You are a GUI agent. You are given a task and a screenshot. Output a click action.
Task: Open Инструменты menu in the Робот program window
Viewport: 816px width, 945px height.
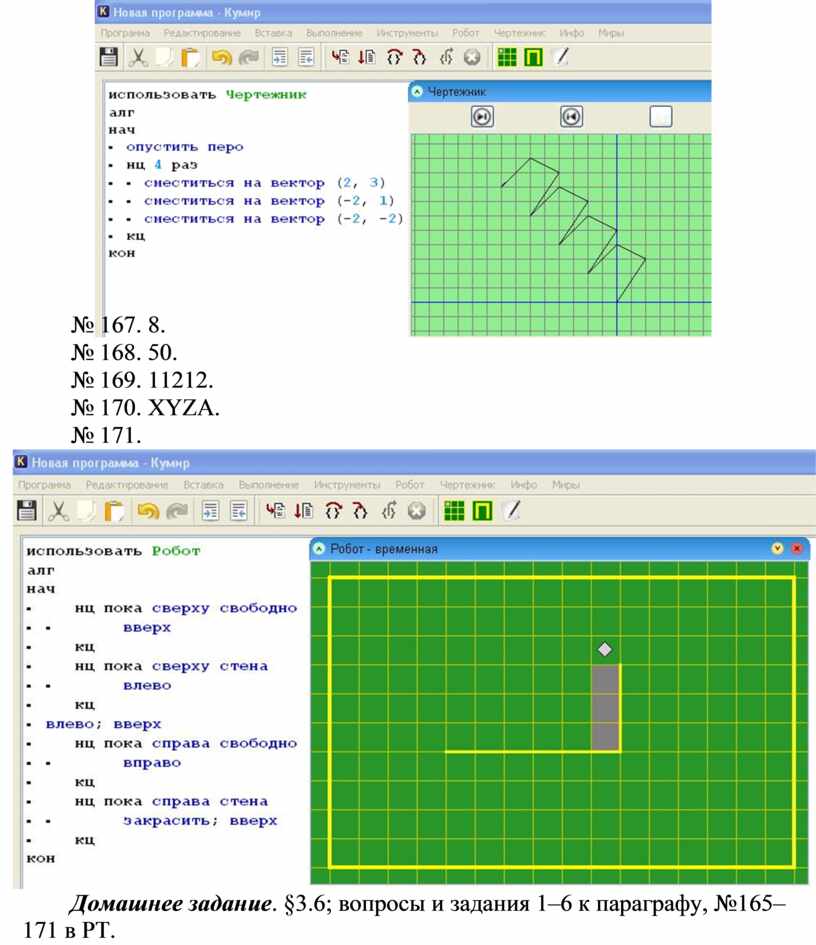tap(347, 485)
